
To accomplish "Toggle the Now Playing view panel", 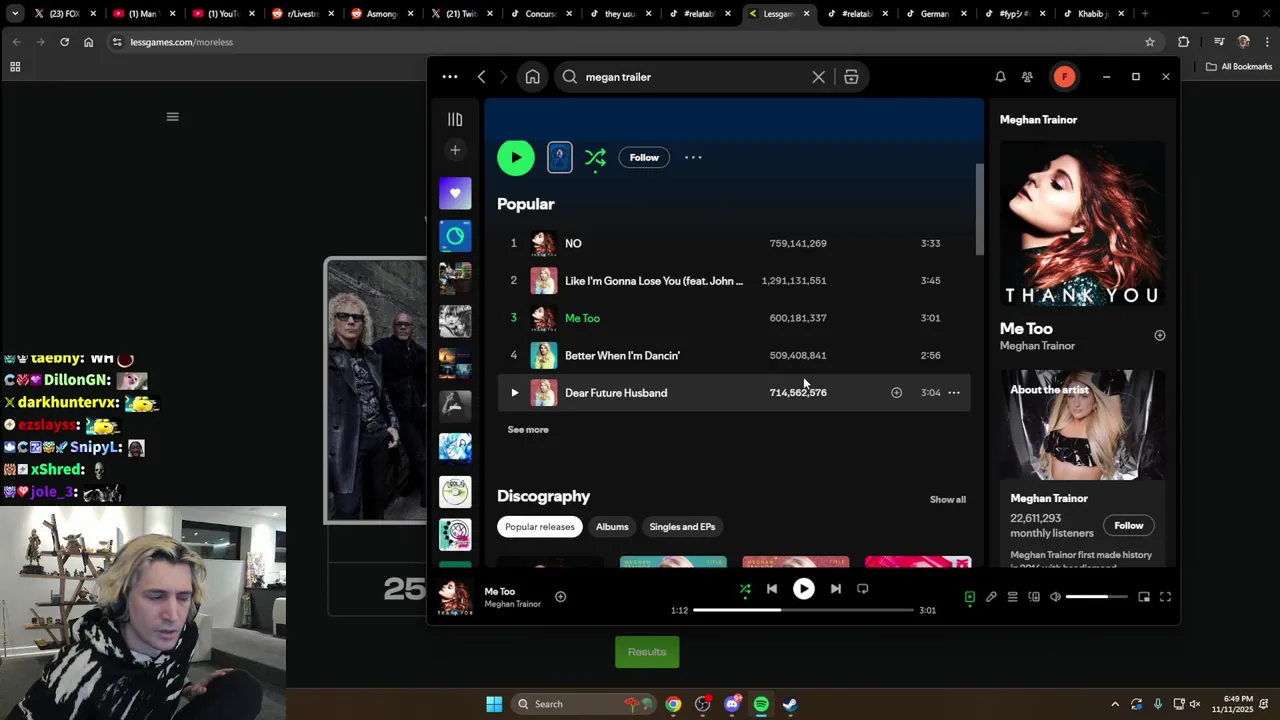I will pos(969,597).
